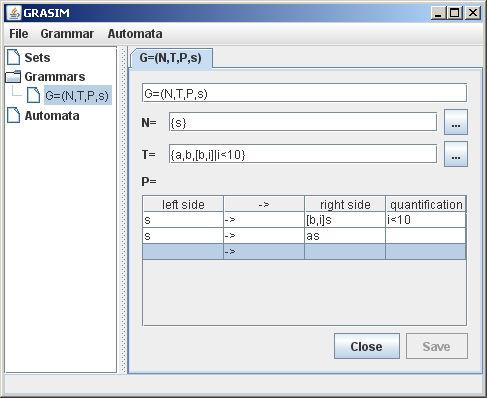Close the GRASIM window
This screenshot has width=487, height=398.
tap(472, 13)
